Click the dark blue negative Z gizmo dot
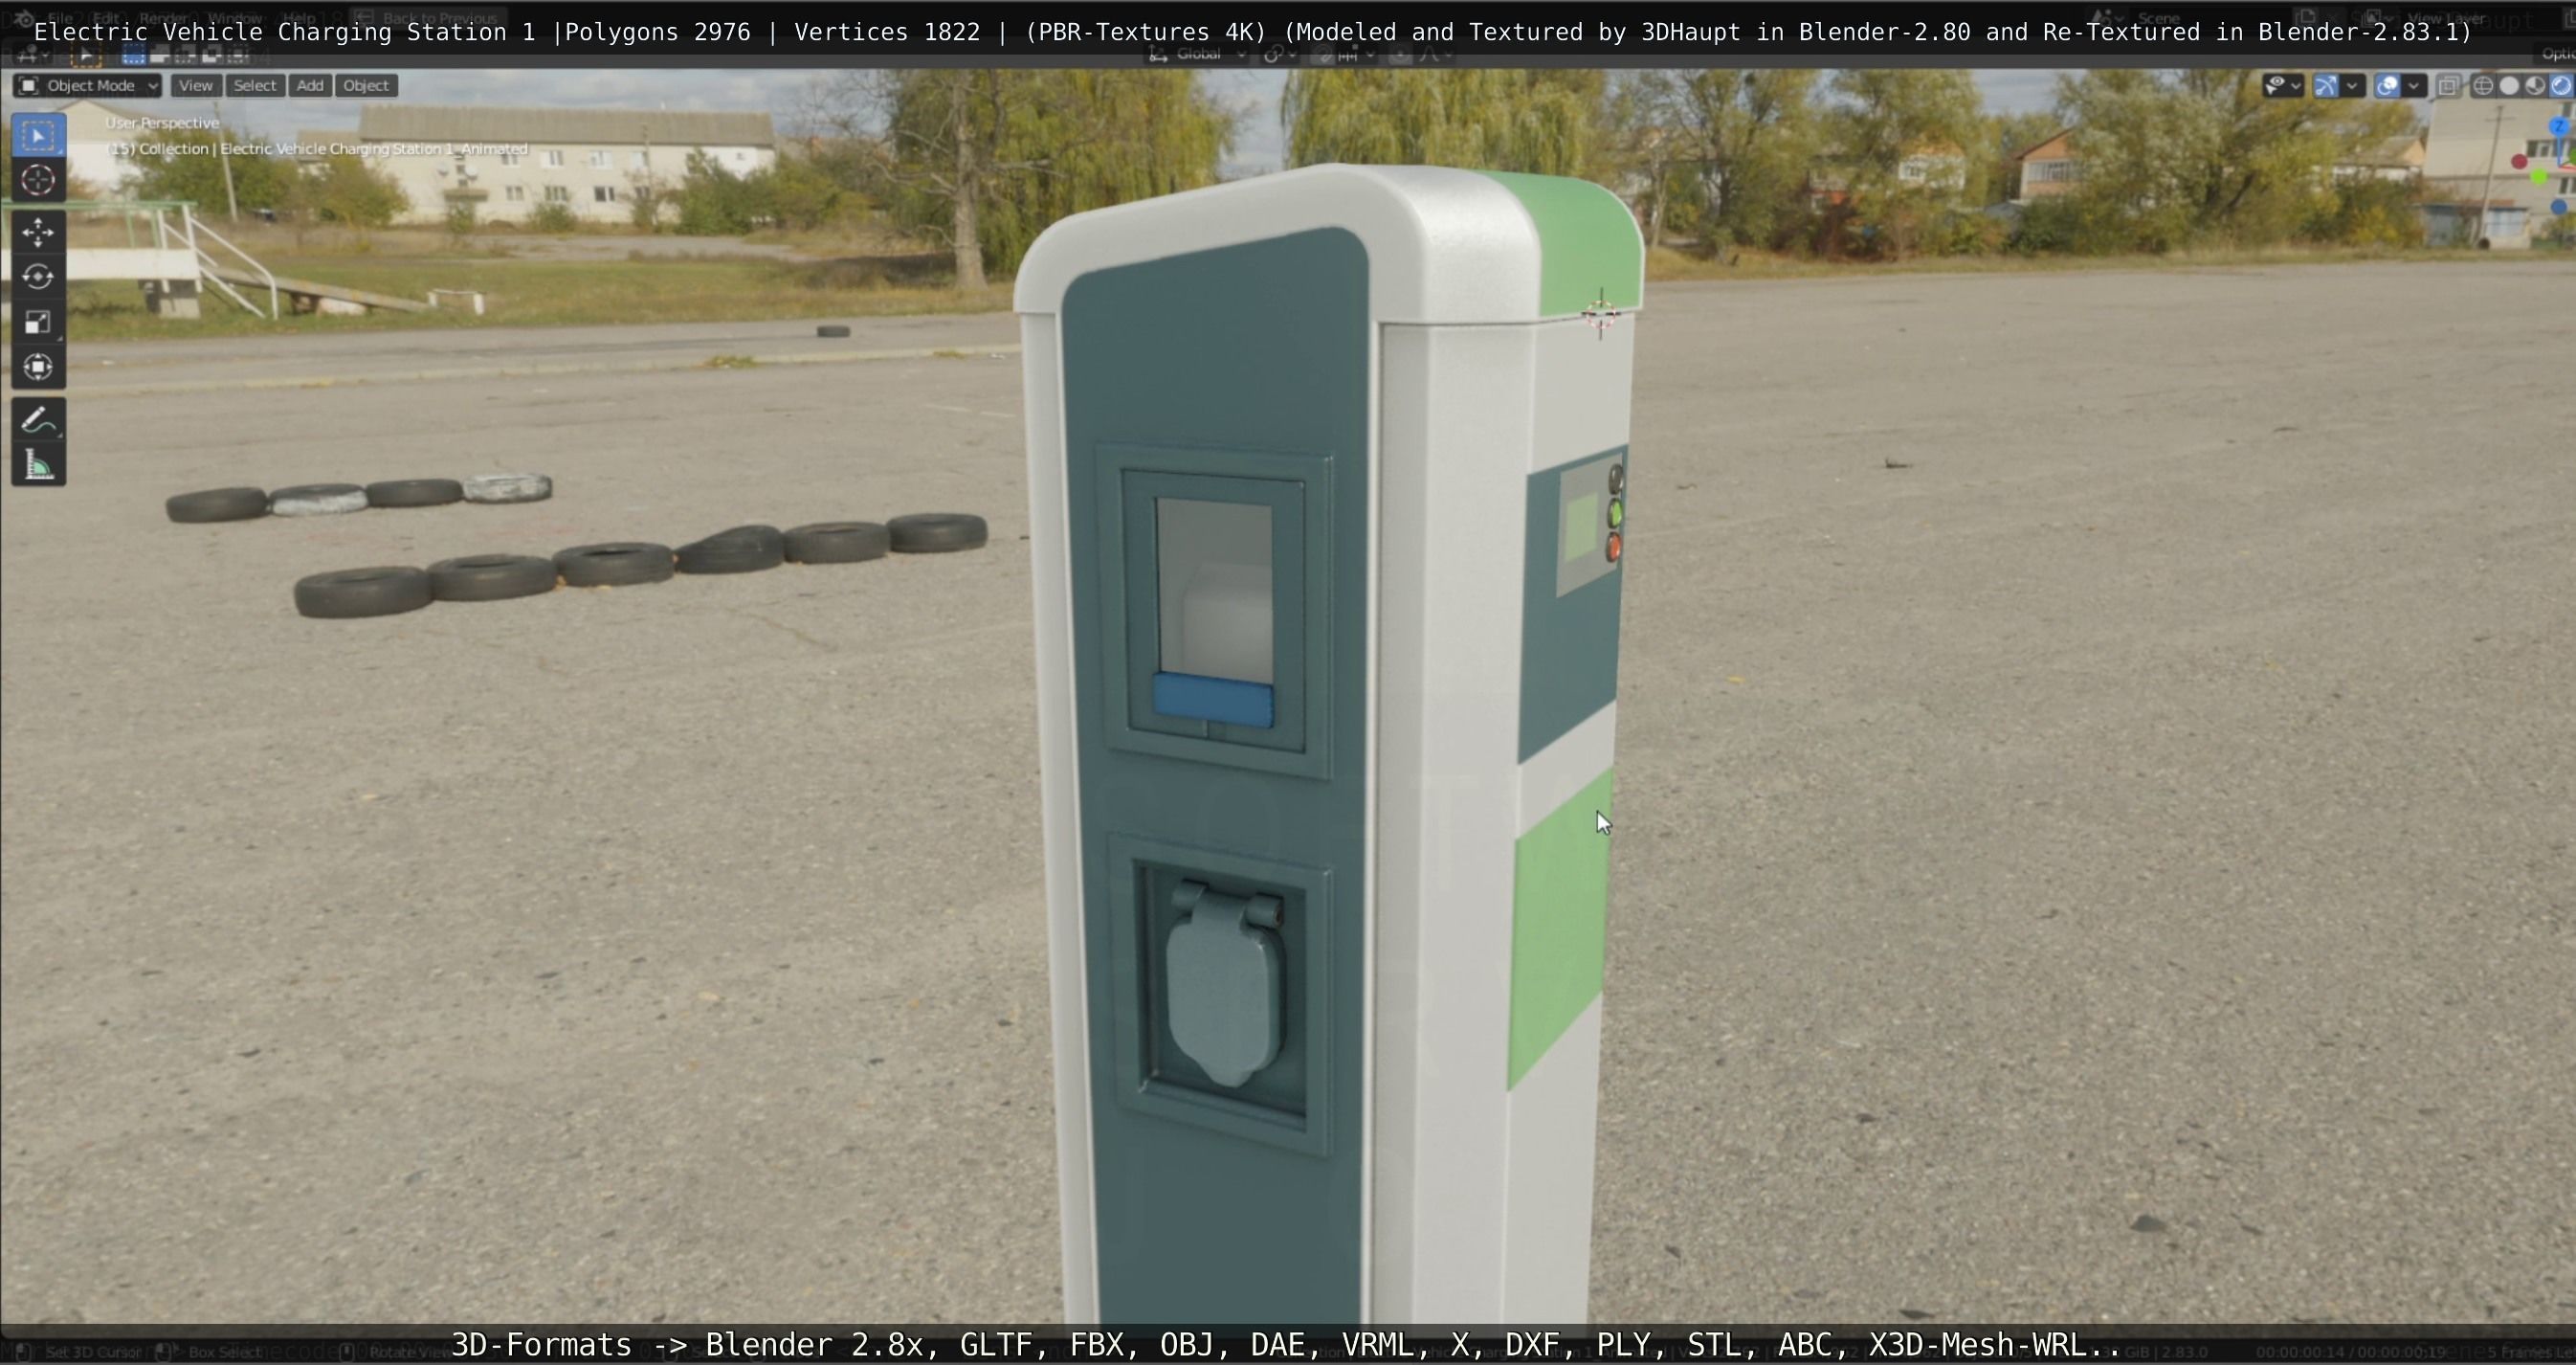2576x1365 pixels. [x=2559, y=207]
